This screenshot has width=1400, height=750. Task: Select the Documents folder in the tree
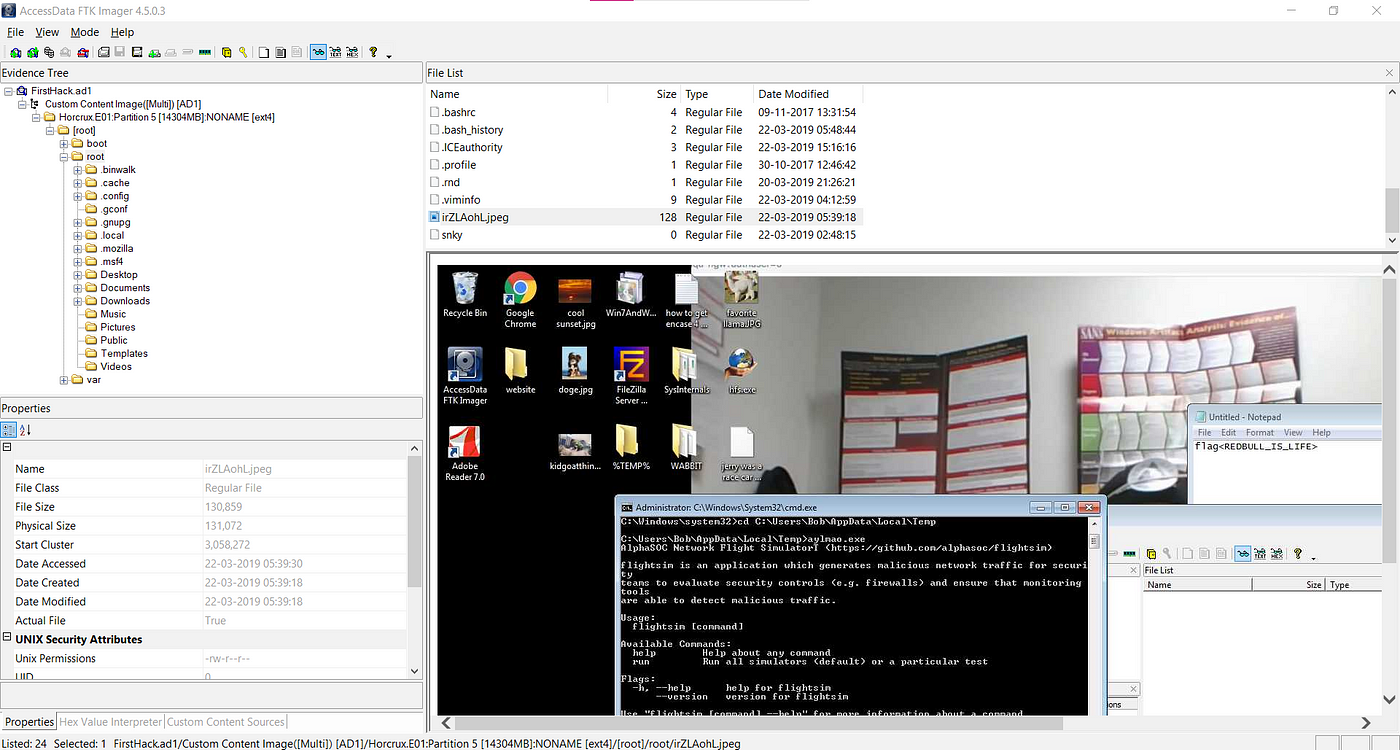pyautogui.click(x=125, y=288)
